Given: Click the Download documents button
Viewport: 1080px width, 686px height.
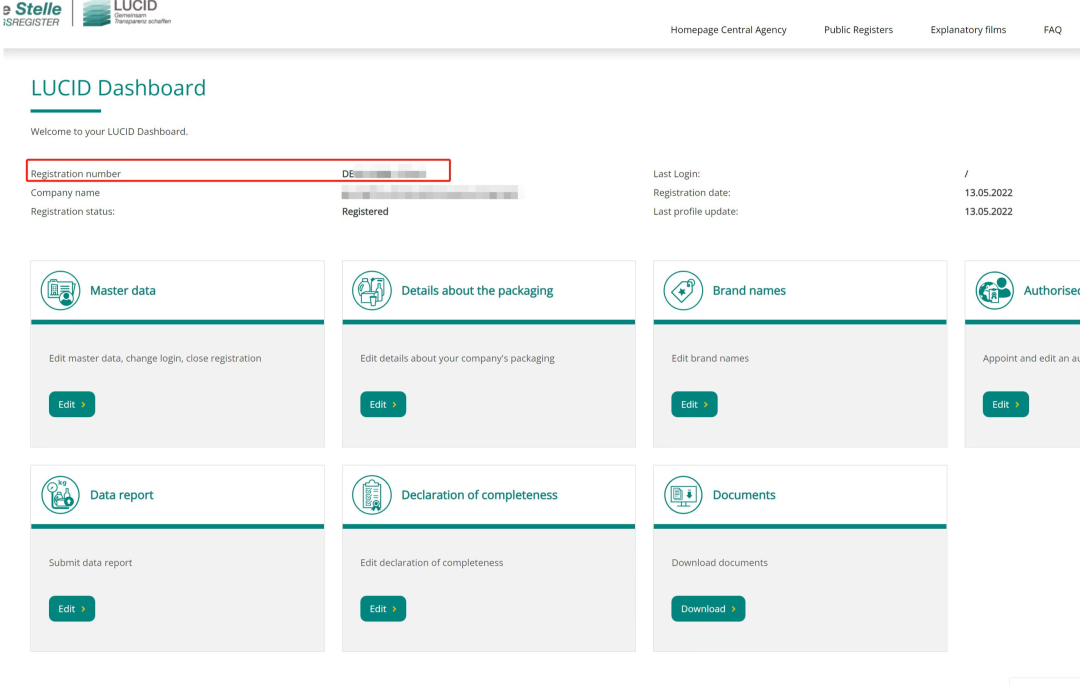Looking at the screenshot, I should coord(708,609).
